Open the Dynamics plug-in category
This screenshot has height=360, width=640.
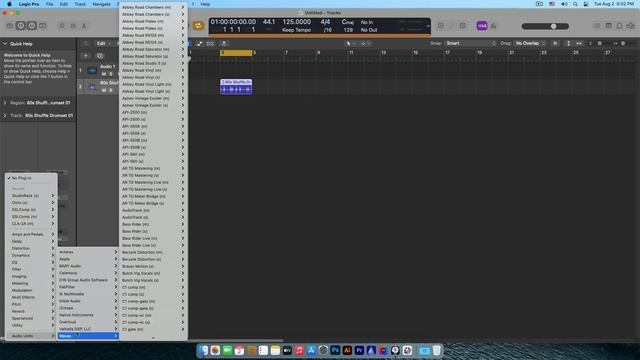pos(31,255)
